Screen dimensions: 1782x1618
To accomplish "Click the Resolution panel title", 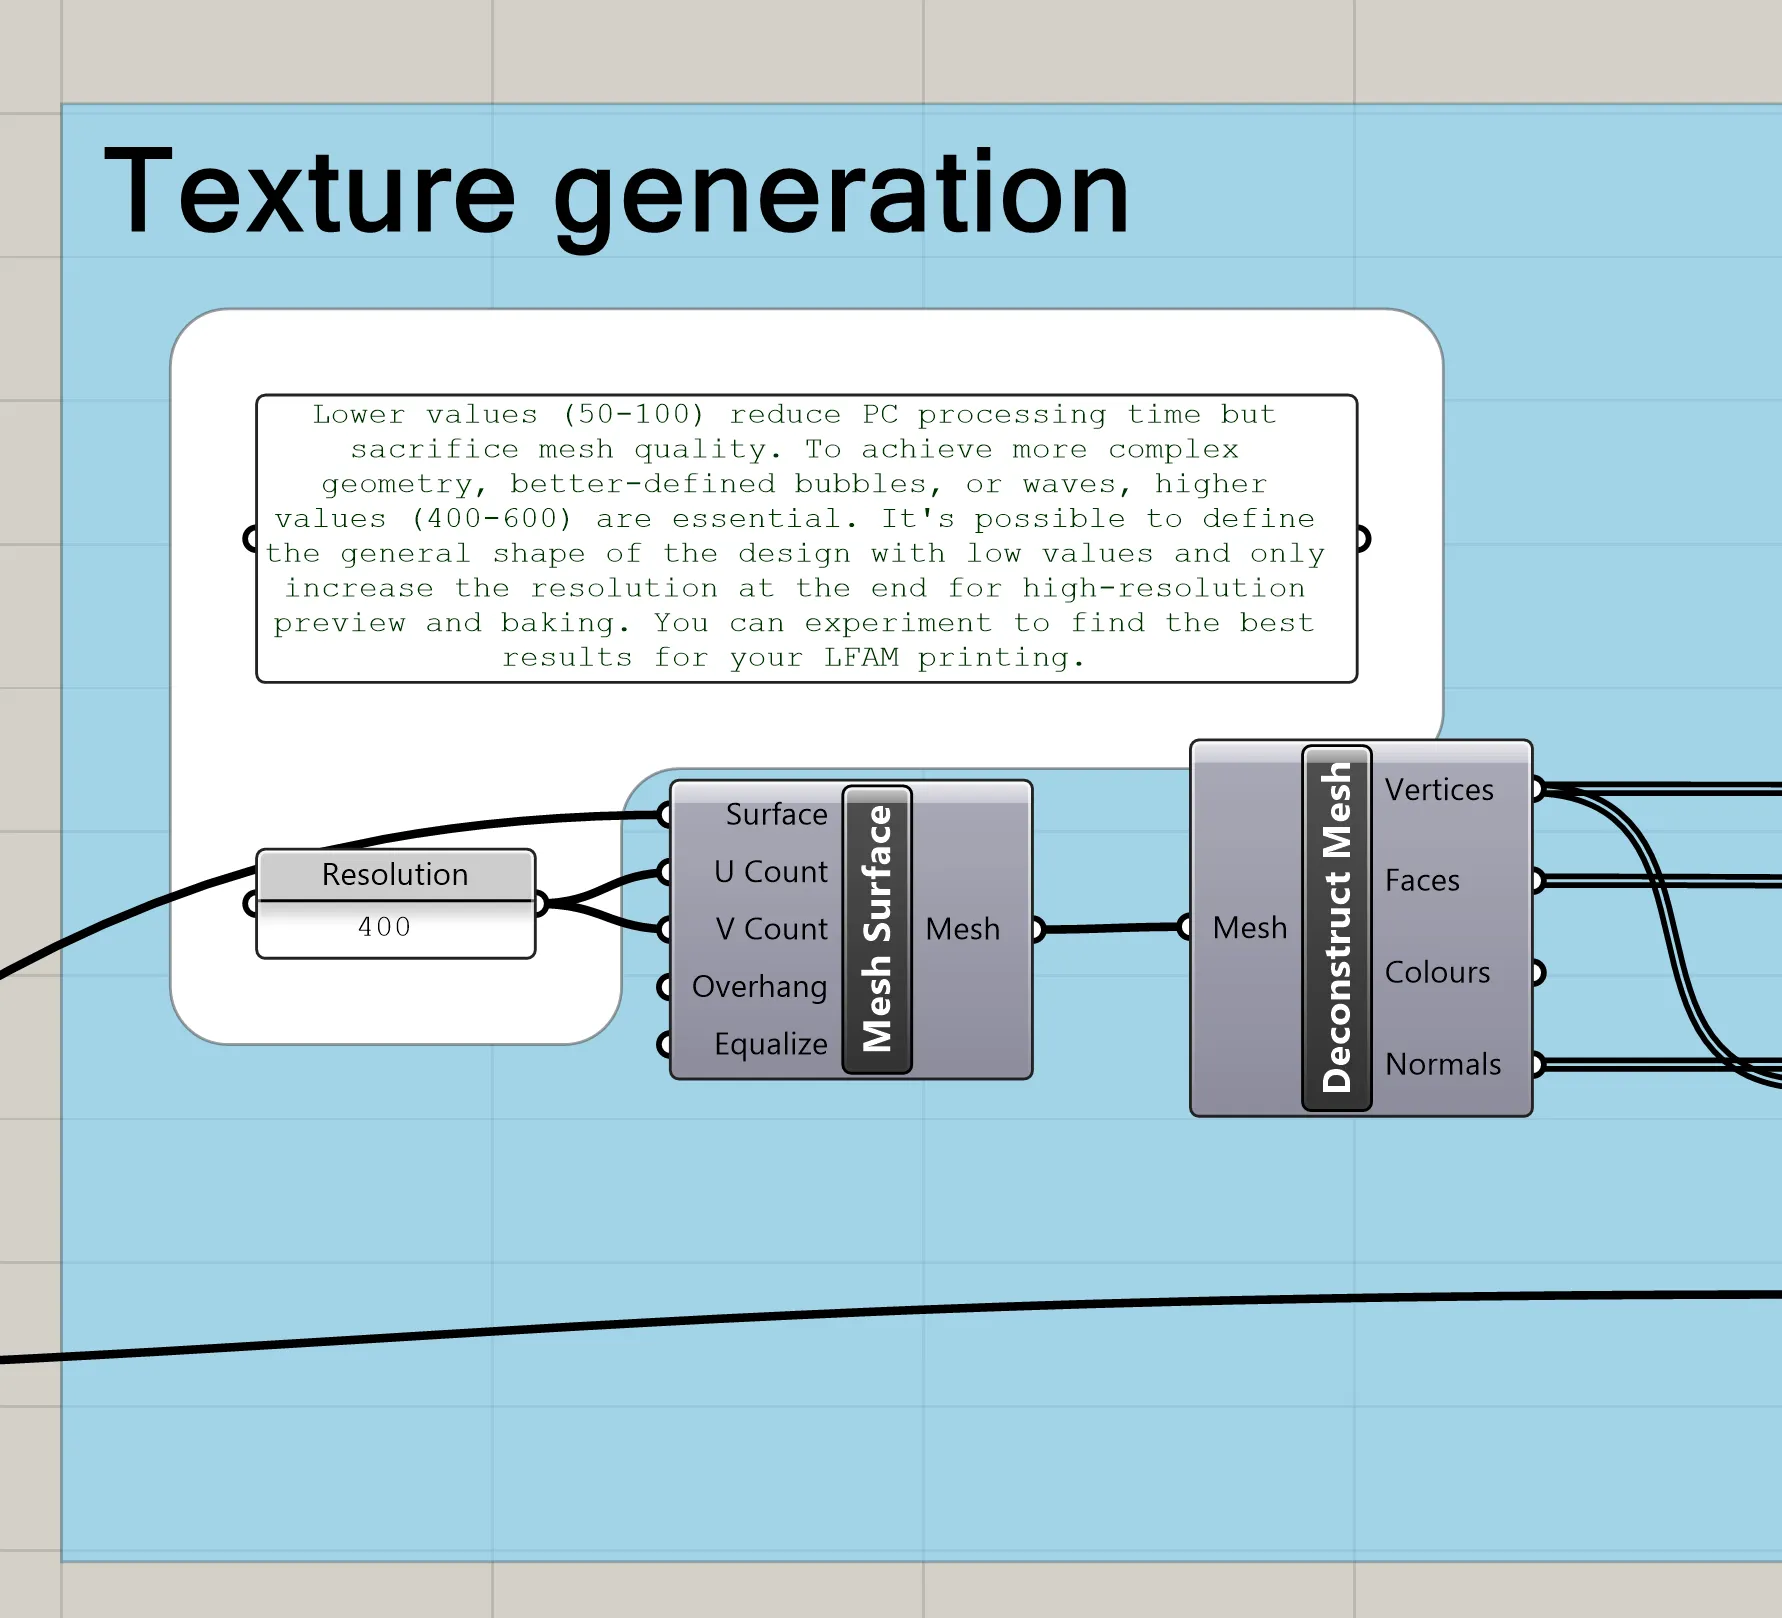I will pyautogui.click(x=395, y=875).
